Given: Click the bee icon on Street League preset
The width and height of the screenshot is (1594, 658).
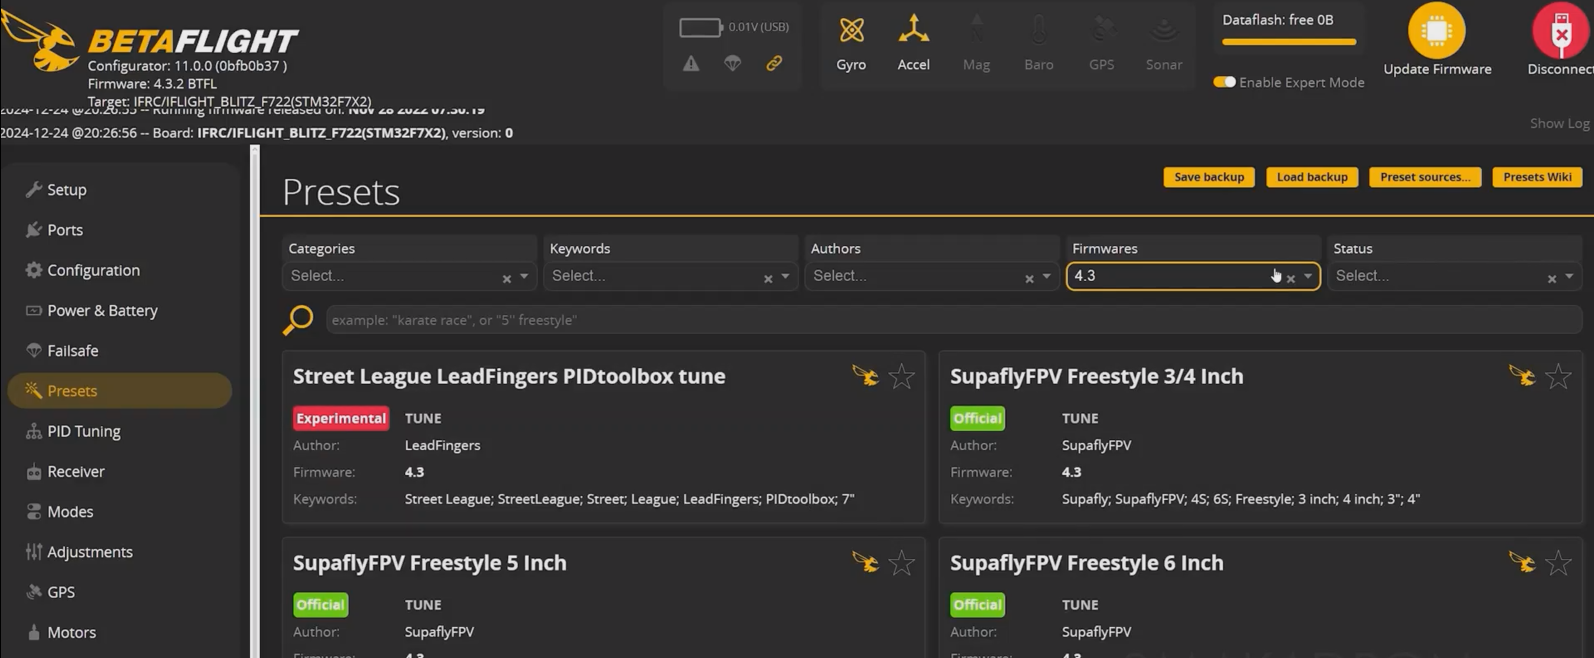Looking at the screenshot, I should (865, 376).
